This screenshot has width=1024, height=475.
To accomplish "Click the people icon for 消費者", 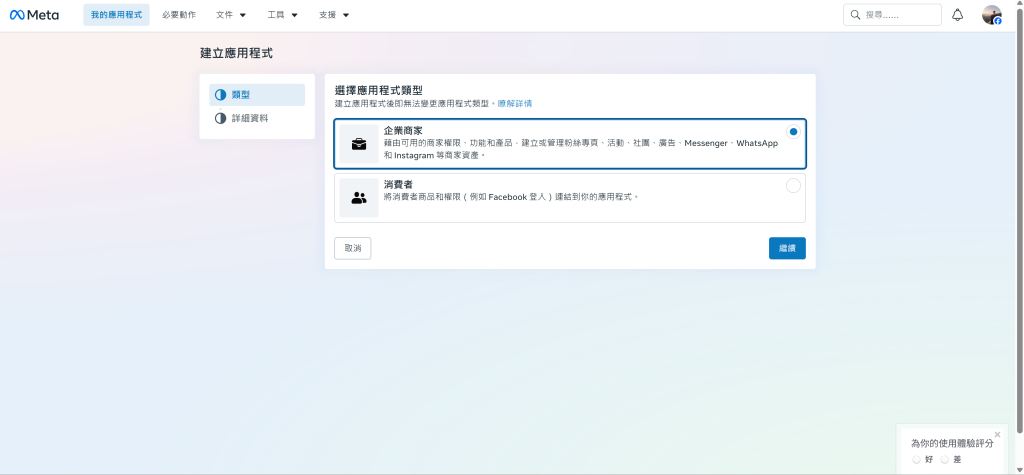I will pos(359,198).
